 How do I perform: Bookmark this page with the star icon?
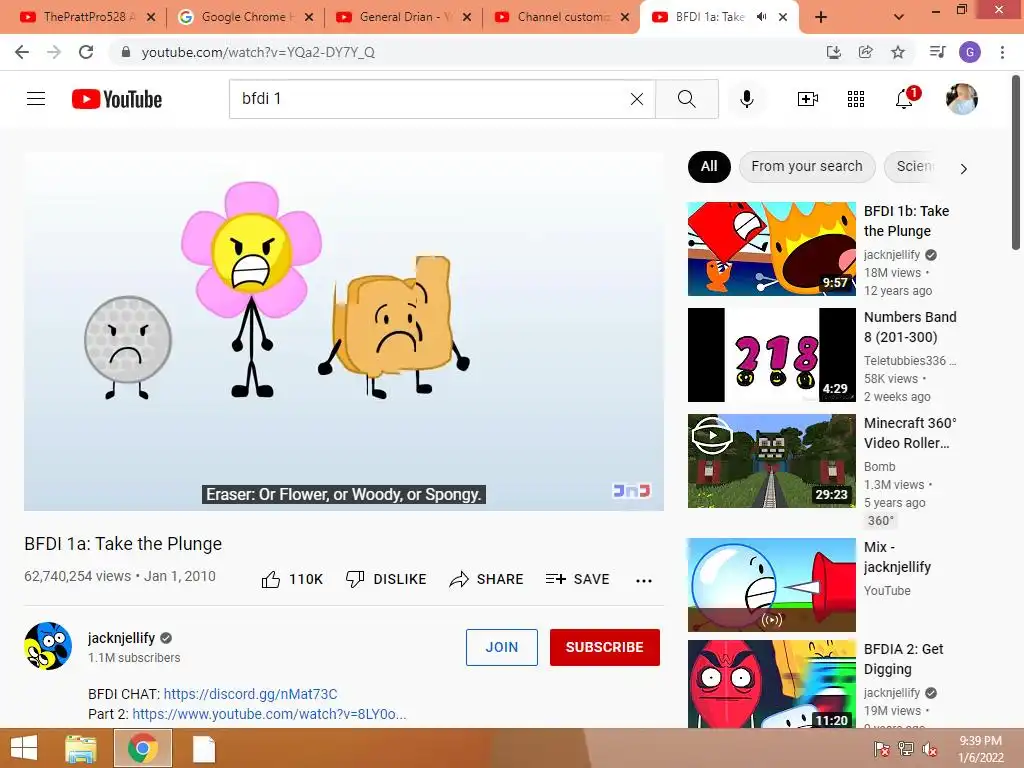pyautogui.click(x=898, y=52)
